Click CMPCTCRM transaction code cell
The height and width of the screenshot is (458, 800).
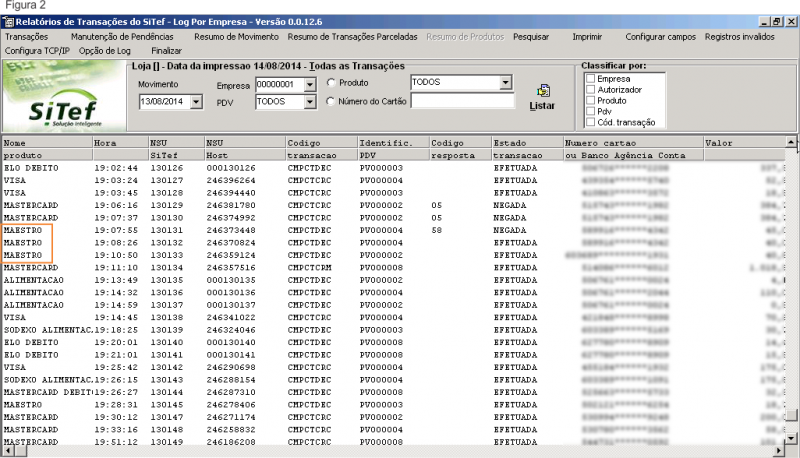pyautogui.click(x=309, y=268)
